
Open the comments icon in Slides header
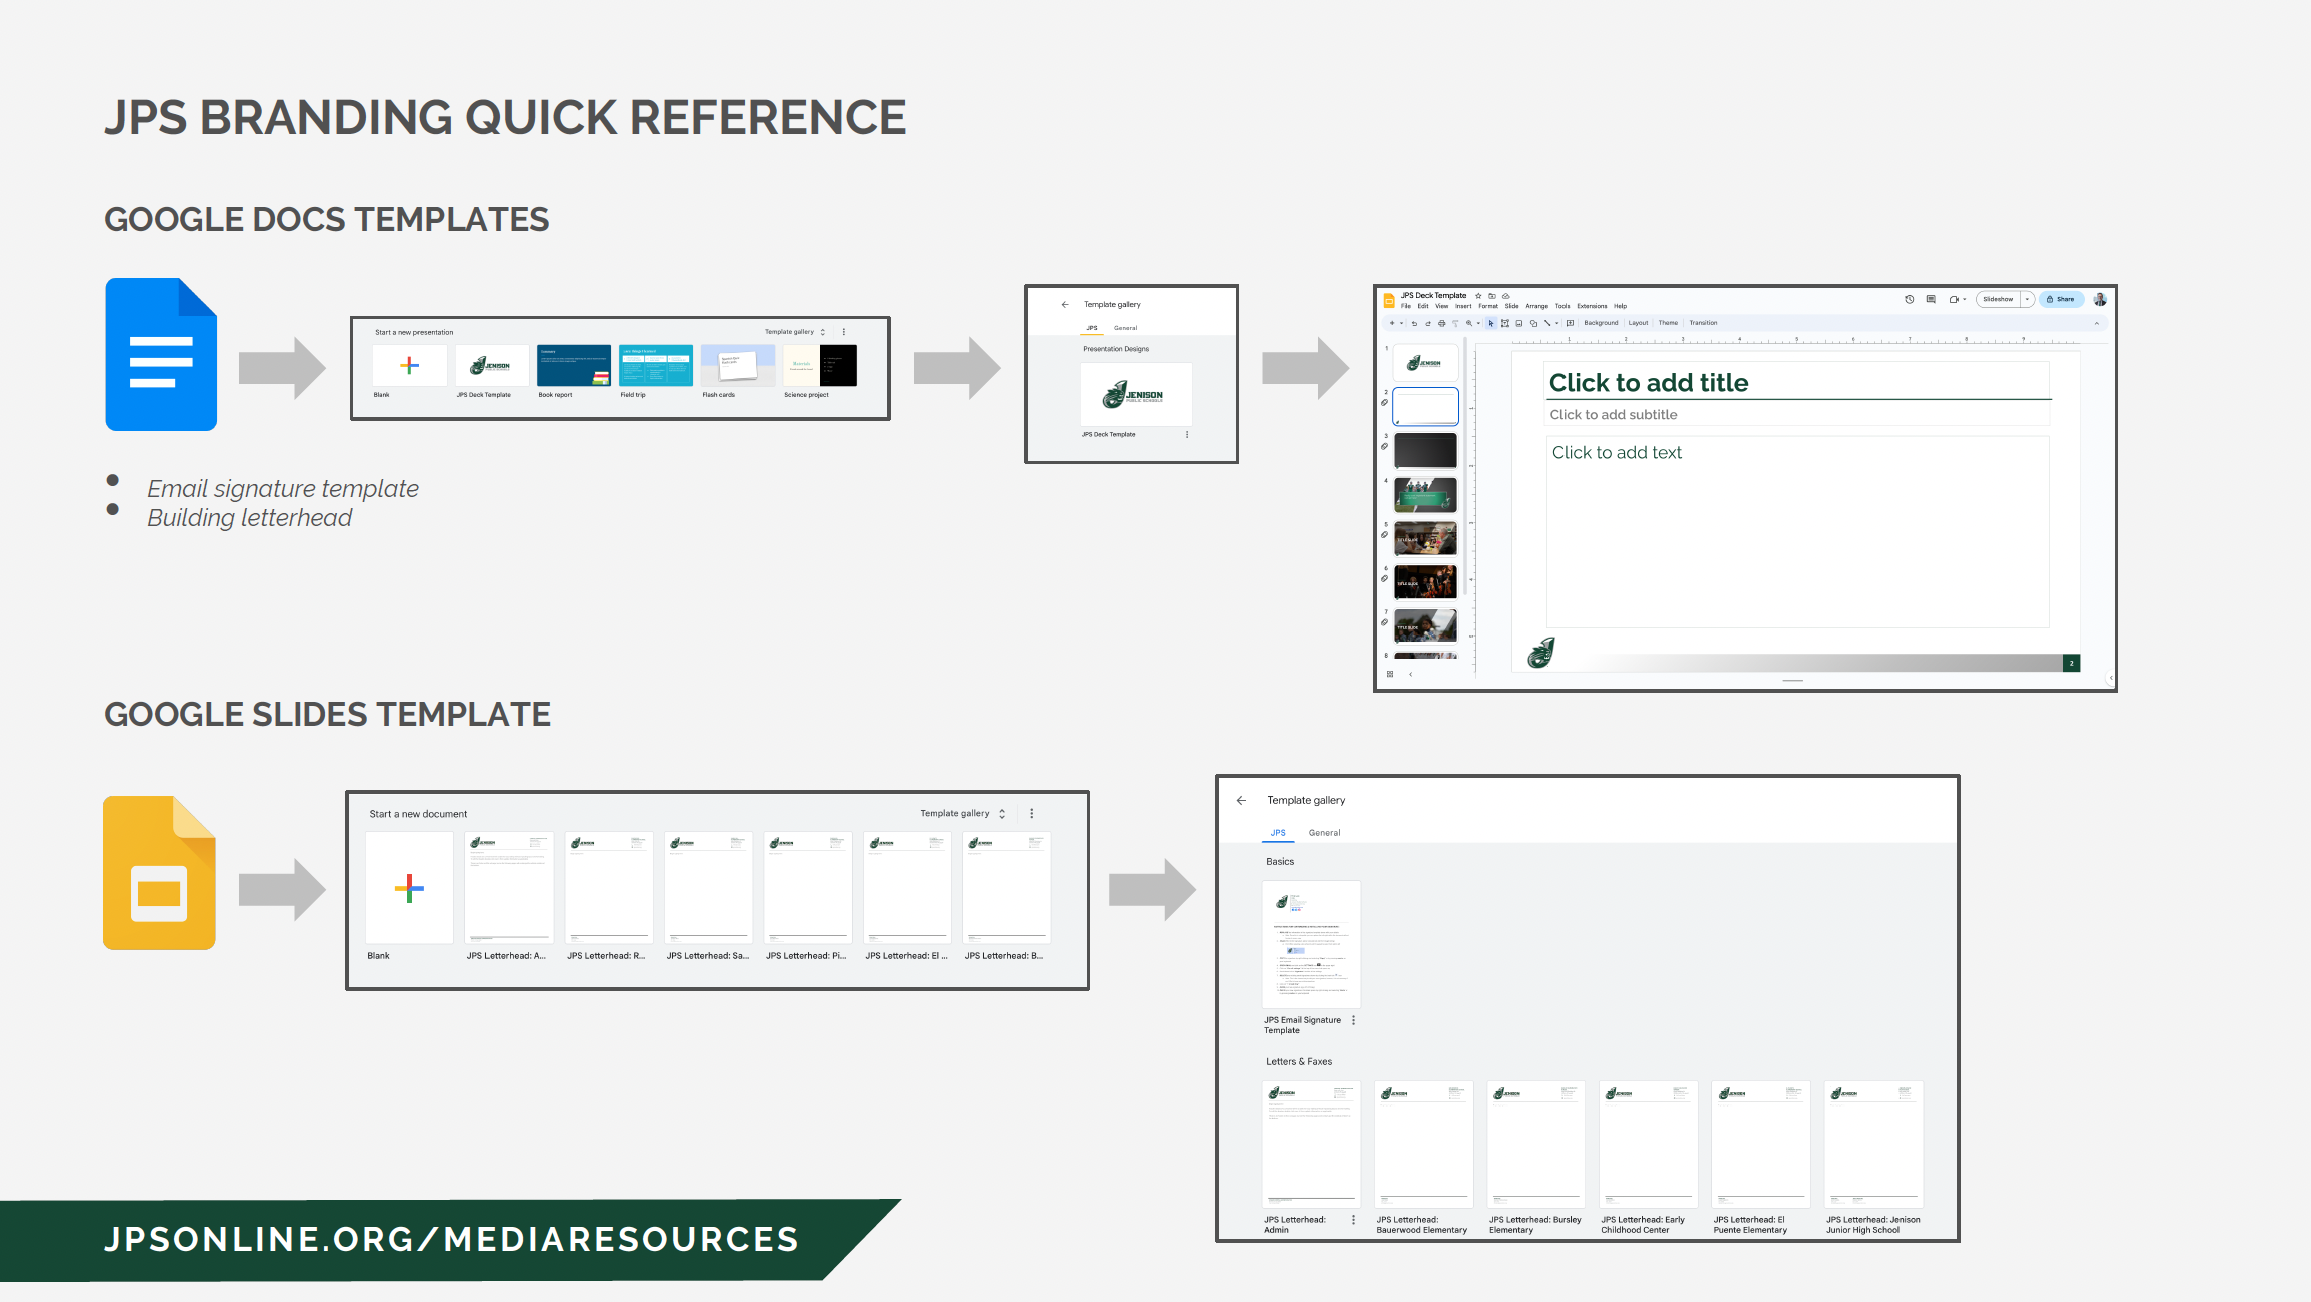[1931, 299]
